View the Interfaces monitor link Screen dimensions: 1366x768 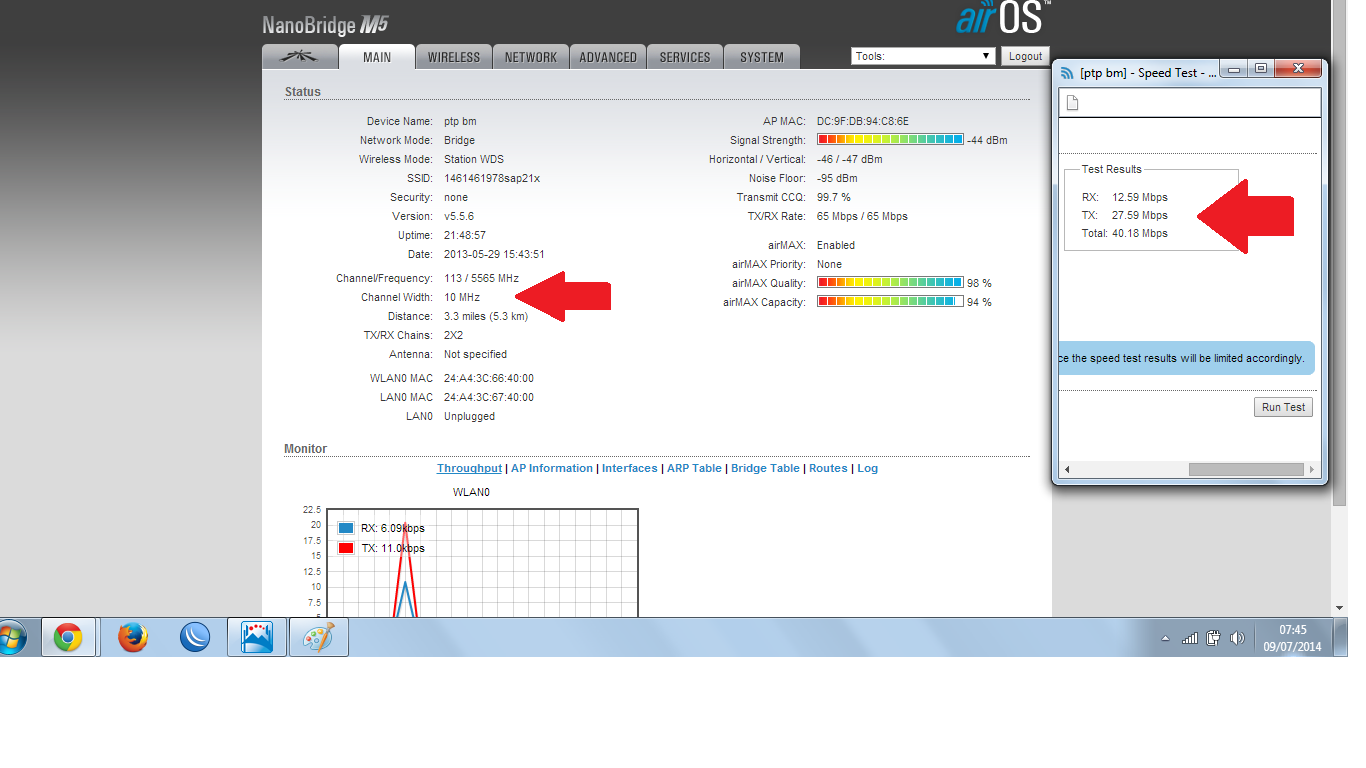(630, 468)
